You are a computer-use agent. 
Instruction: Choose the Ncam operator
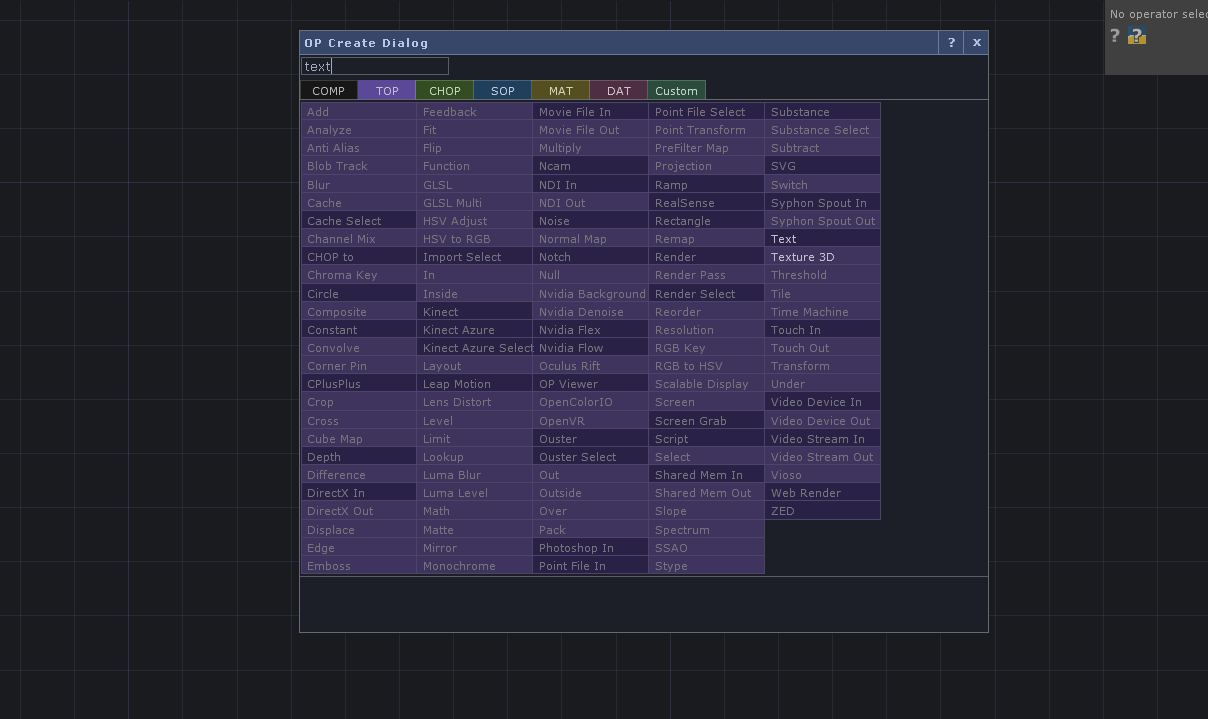click(x=591, y=166)
